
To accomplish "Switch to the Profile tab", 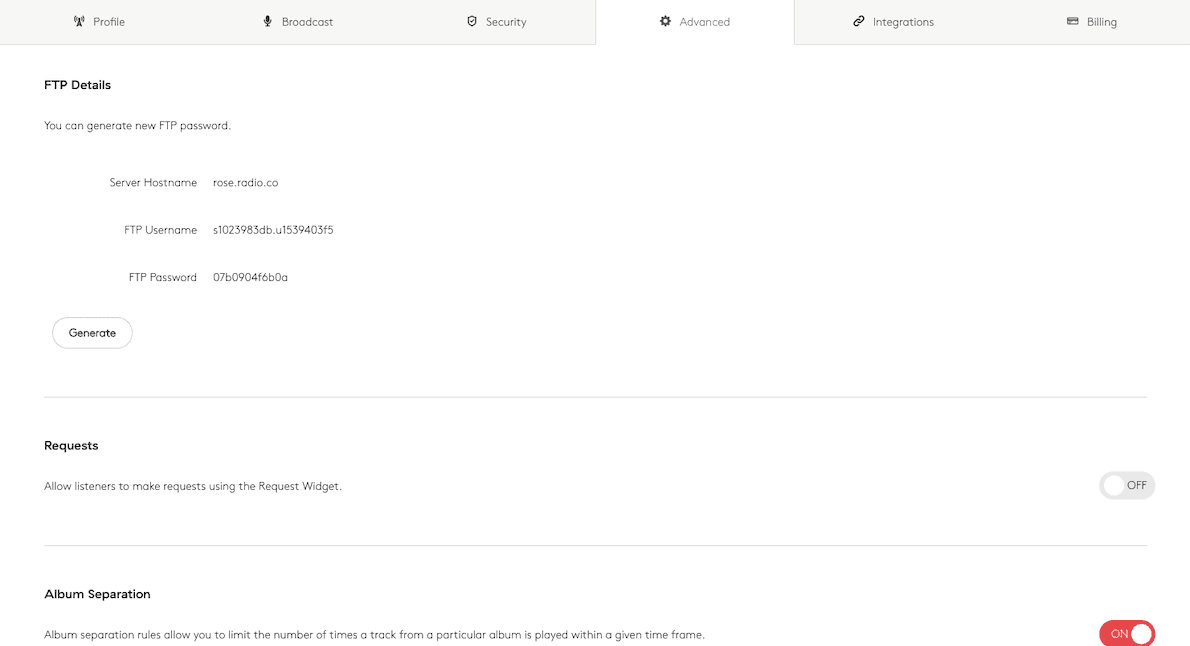I will 109,22.
